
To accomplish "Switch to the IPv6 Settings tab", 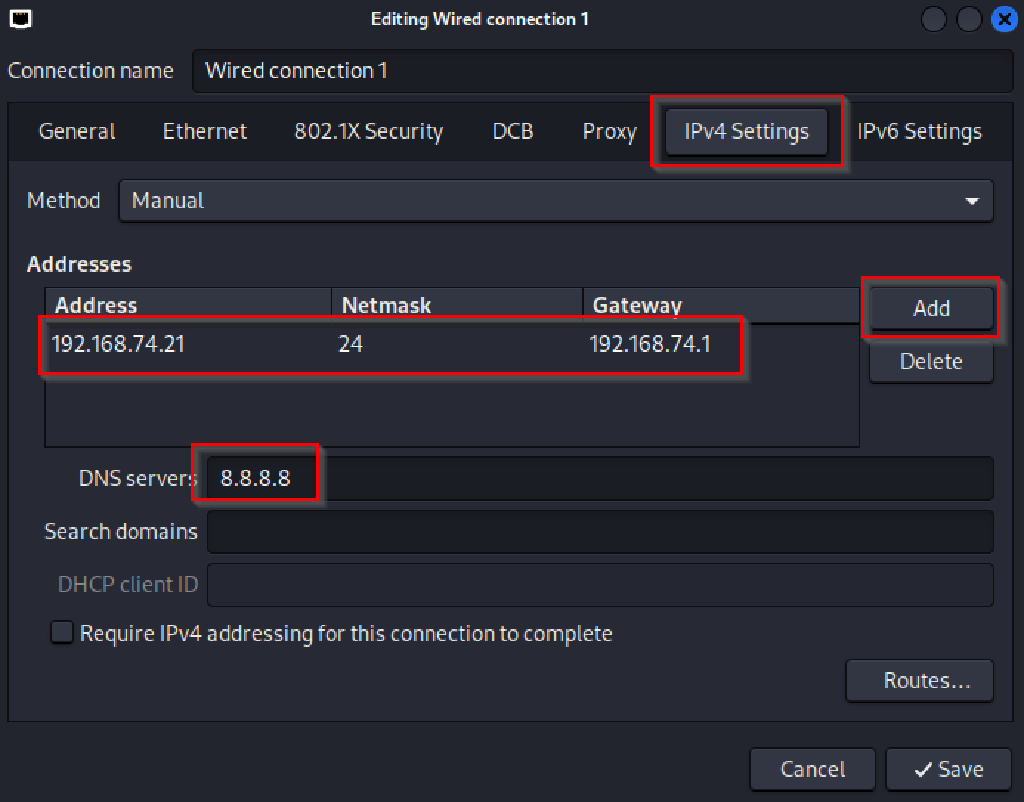I will click(x=919, y=131).
